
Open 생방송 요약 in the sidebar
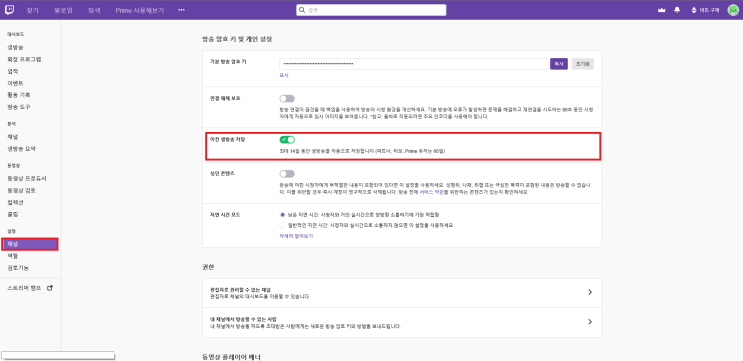(x=21, y=149)
